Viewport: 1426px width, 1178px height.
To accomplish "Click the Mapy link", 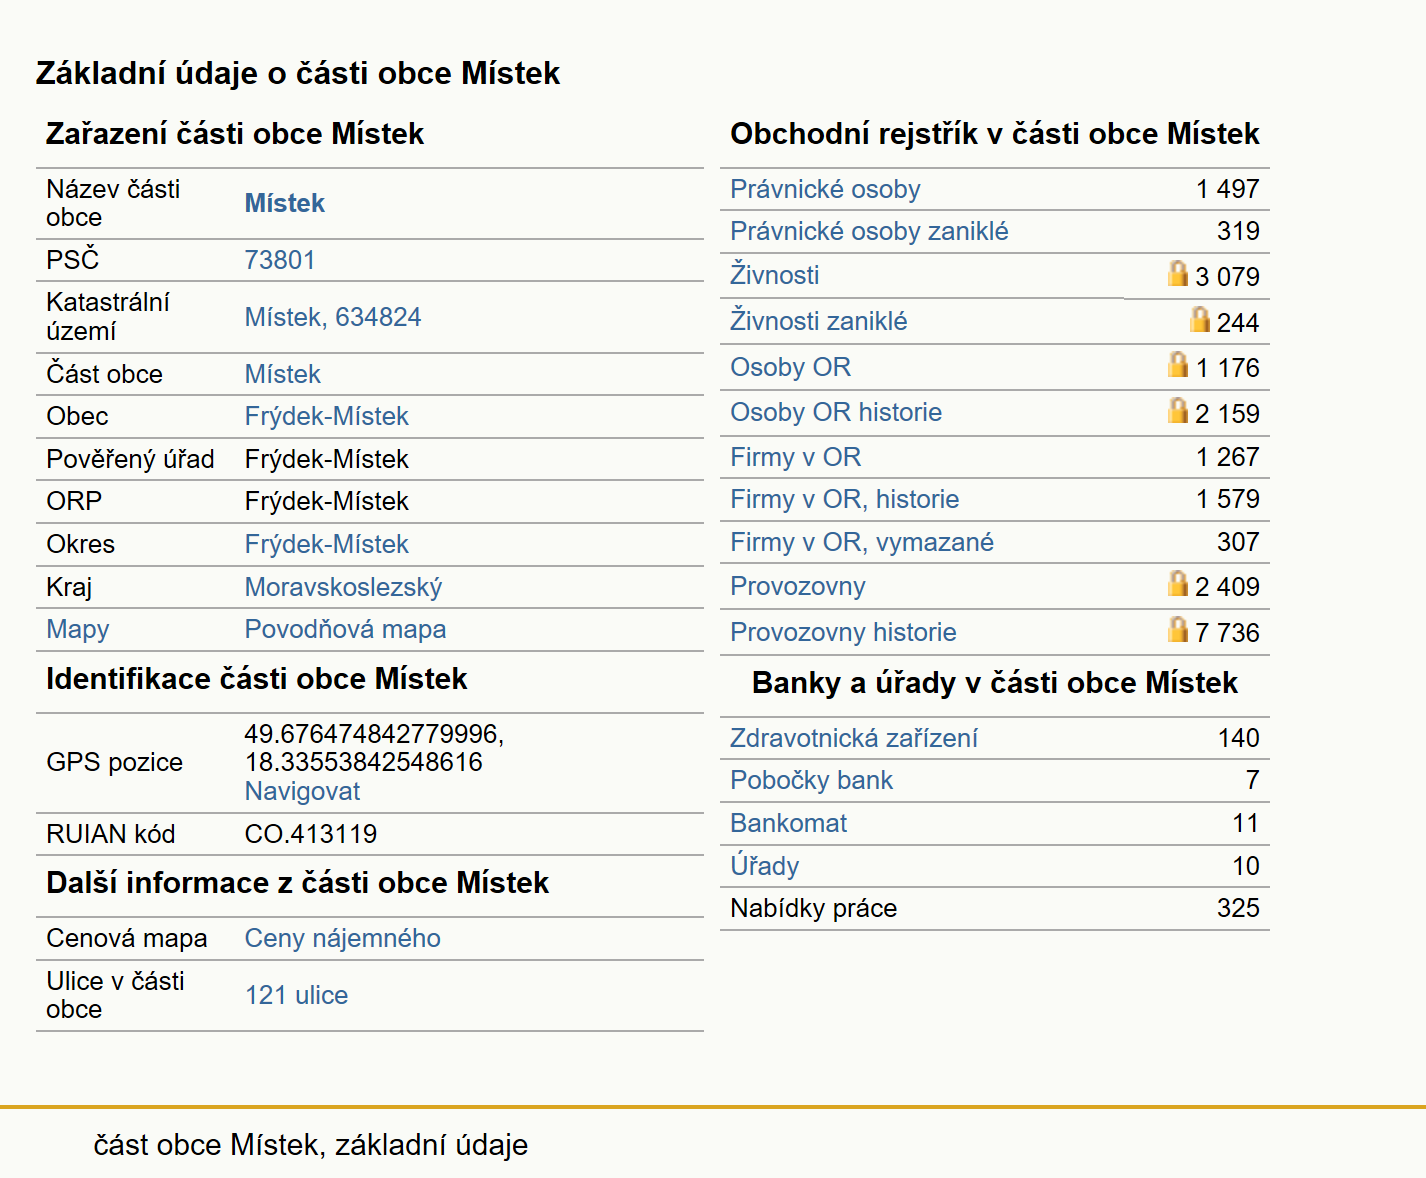I will pyautogui.click(x=78, y=629).
